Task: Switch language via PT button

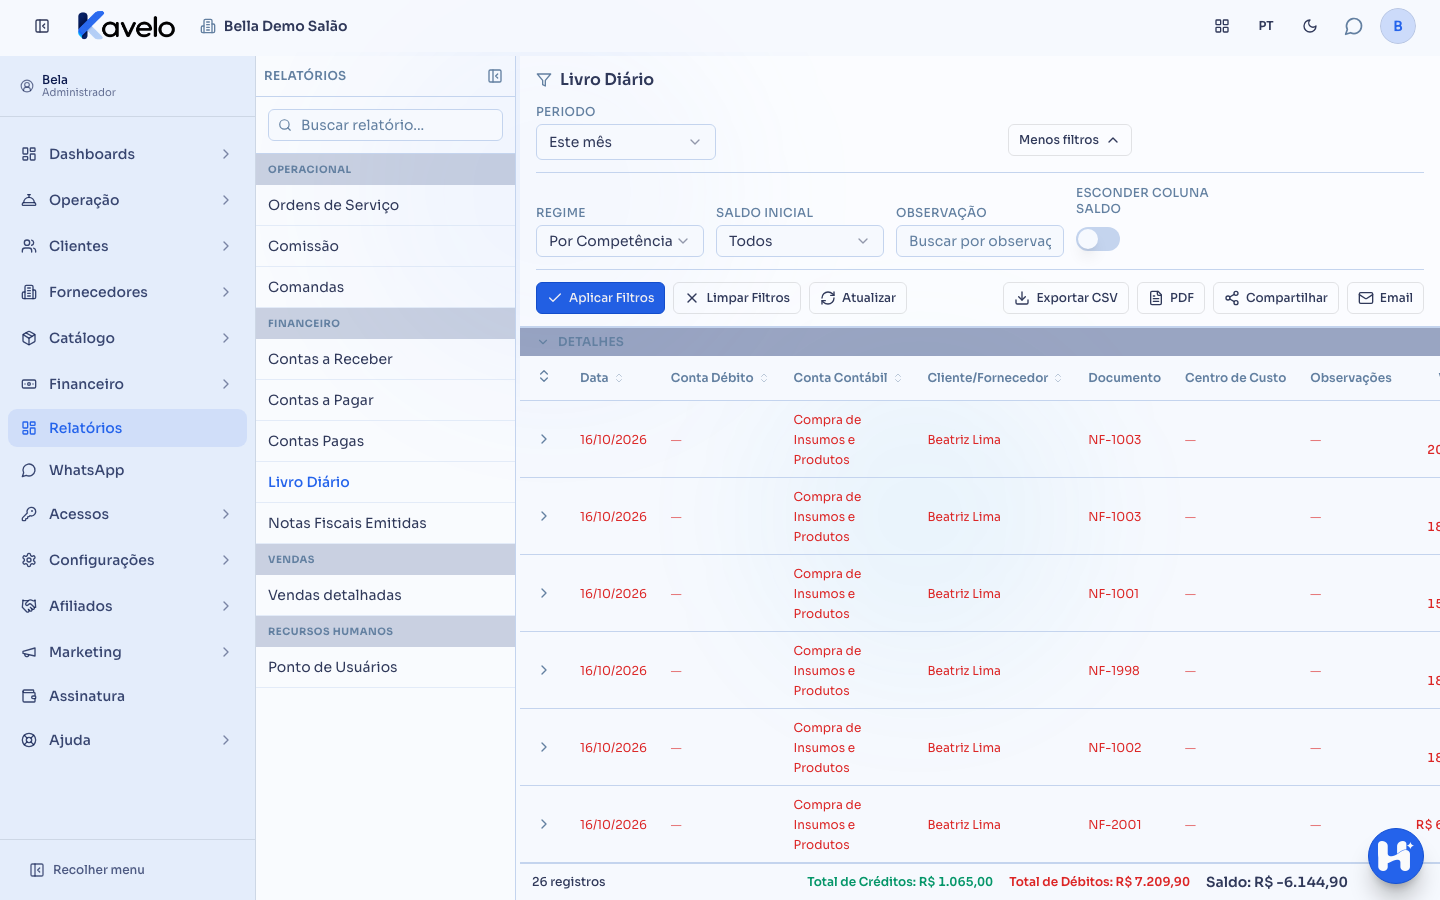Action: [1266, 26]
